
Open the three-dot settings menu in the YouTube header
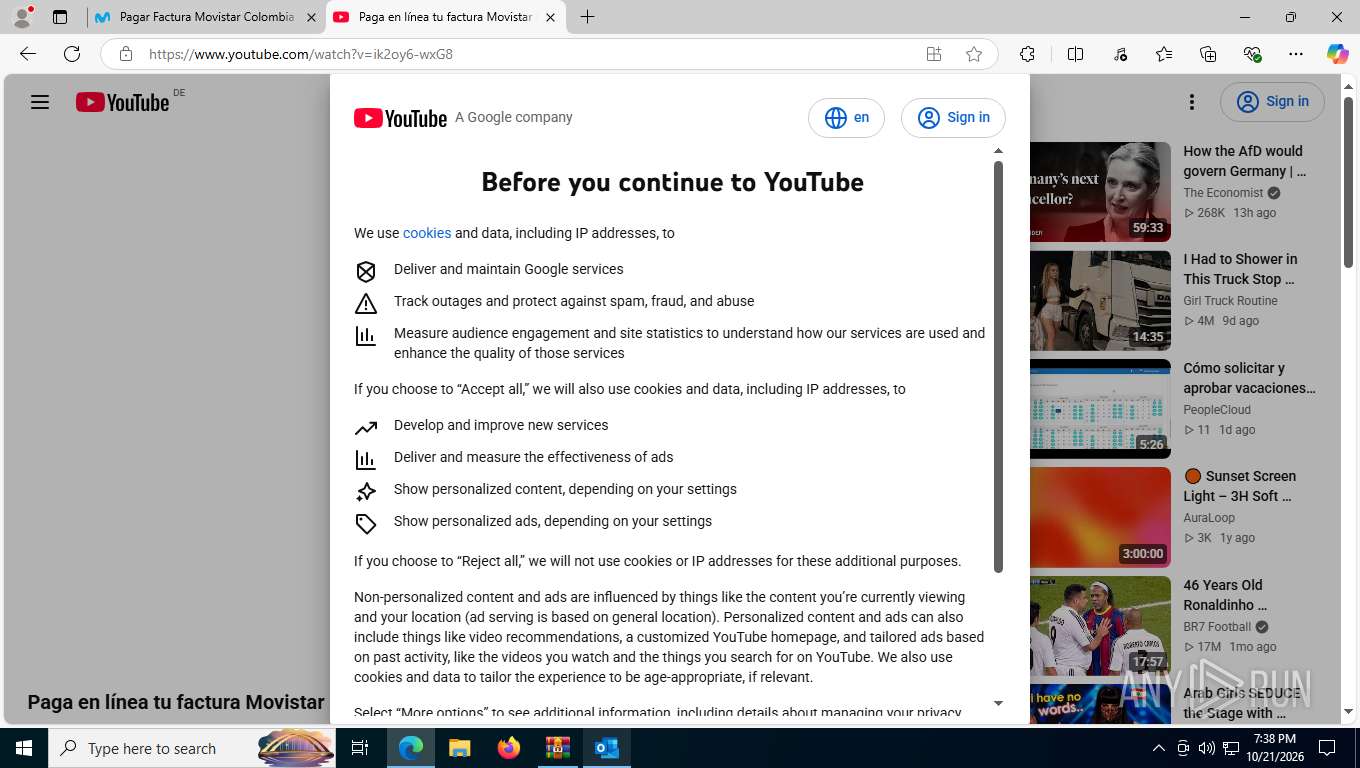(1191, 102)
